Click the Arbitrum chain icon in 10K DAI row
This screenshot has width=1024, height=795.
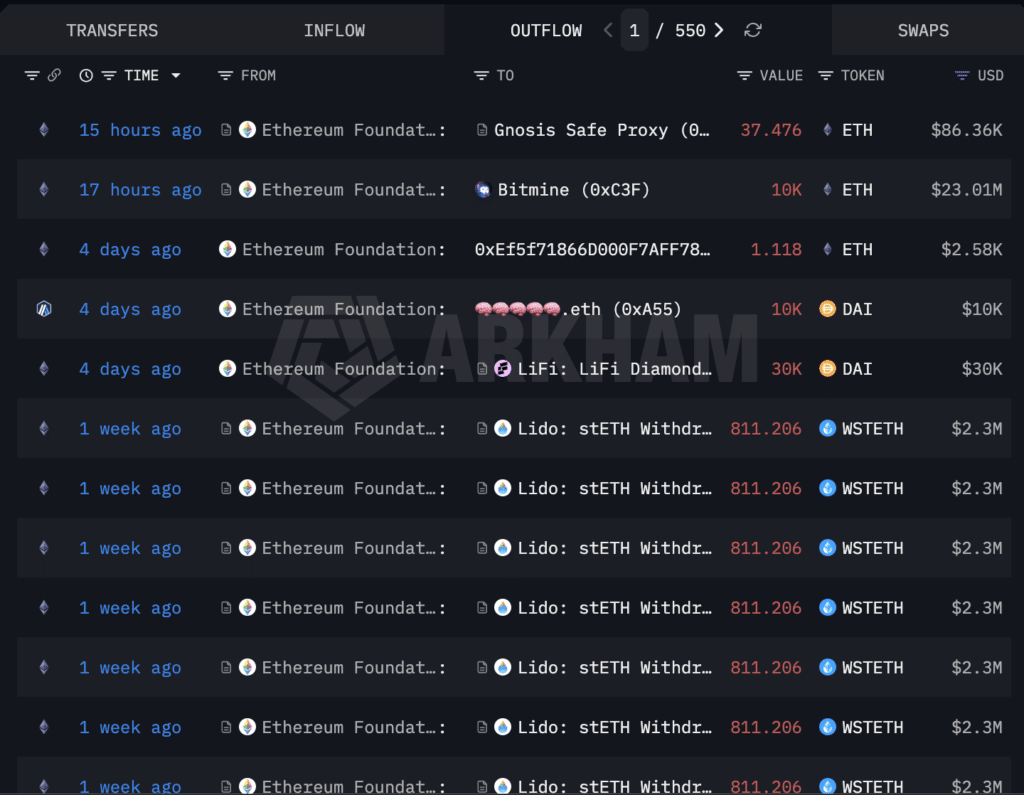(44, 309)
